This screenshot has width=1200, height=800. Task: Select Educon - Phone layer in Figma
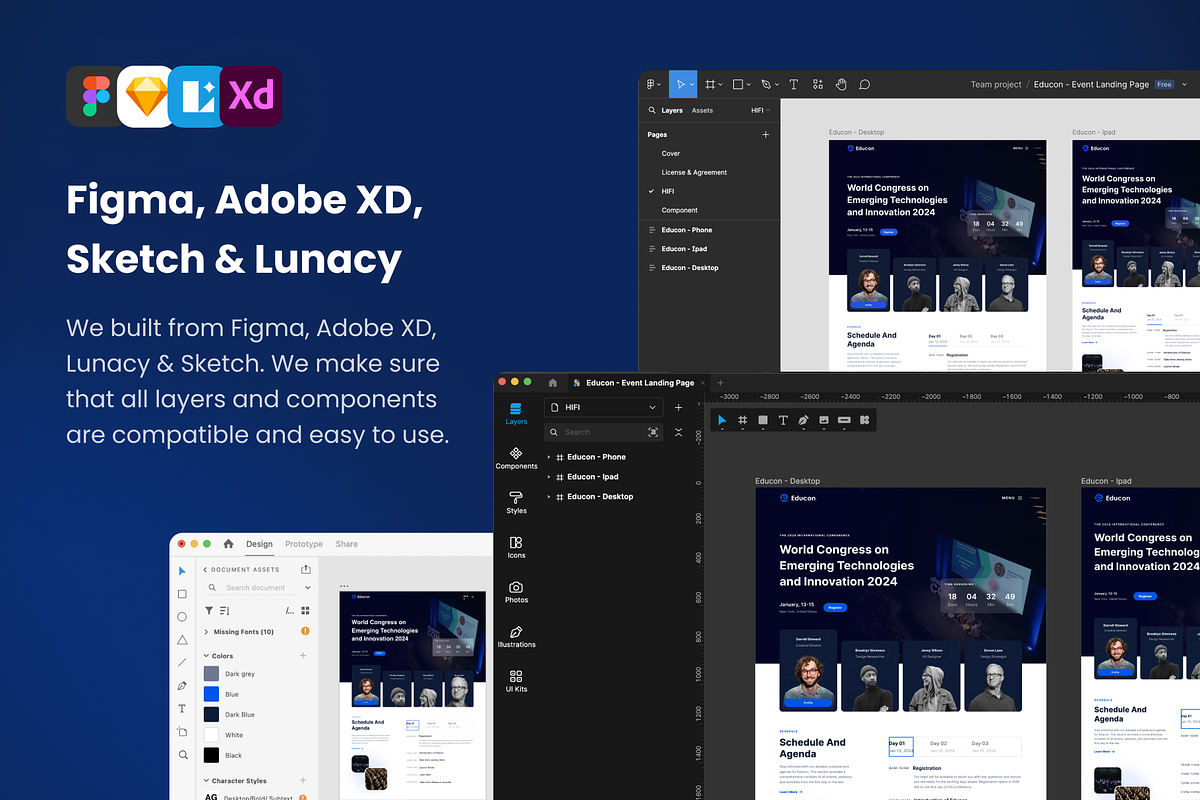pos(686,230)
